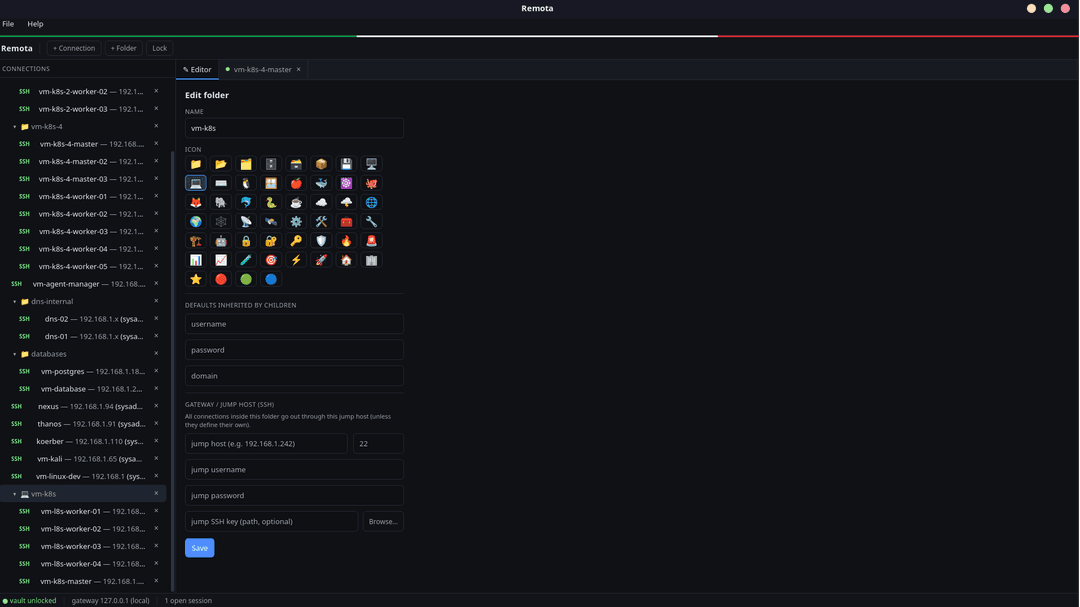1080x607 pixels.
Task: Pick the blue circle icon
Action: (271, 280)
